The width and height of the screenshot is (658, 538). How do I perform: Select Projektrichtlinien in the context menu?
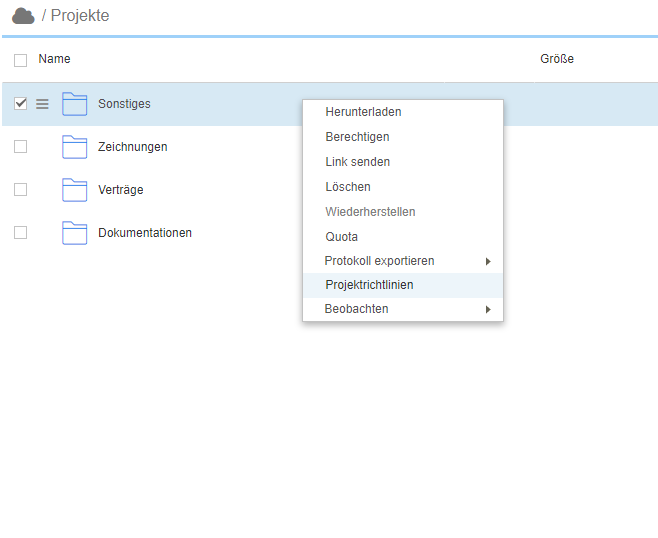(369, 285)
